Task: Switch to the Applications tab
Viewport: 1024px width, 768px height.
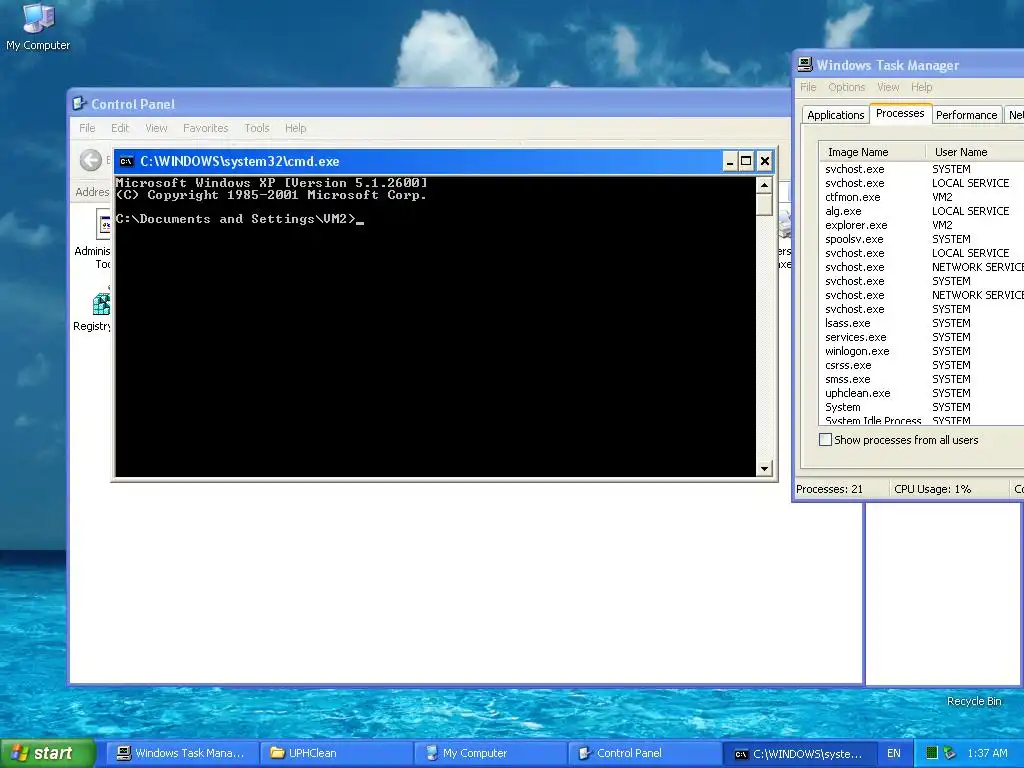Action: click(835, 115)
